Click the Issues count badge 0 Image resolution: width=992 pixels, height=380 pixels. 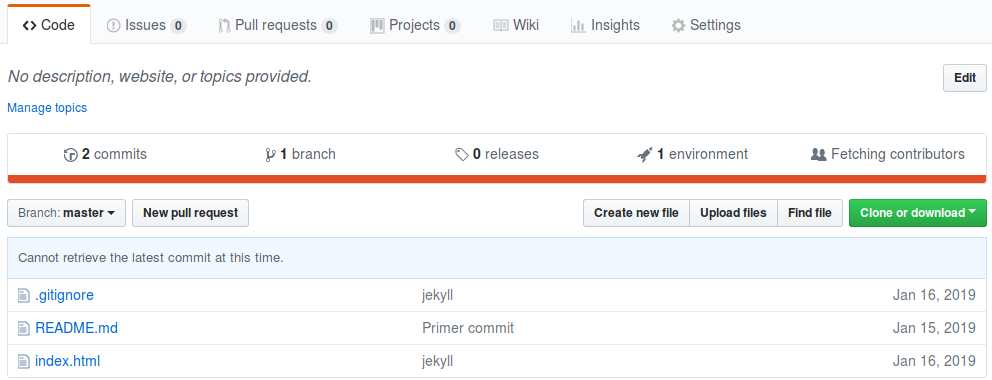coord(178,26)
